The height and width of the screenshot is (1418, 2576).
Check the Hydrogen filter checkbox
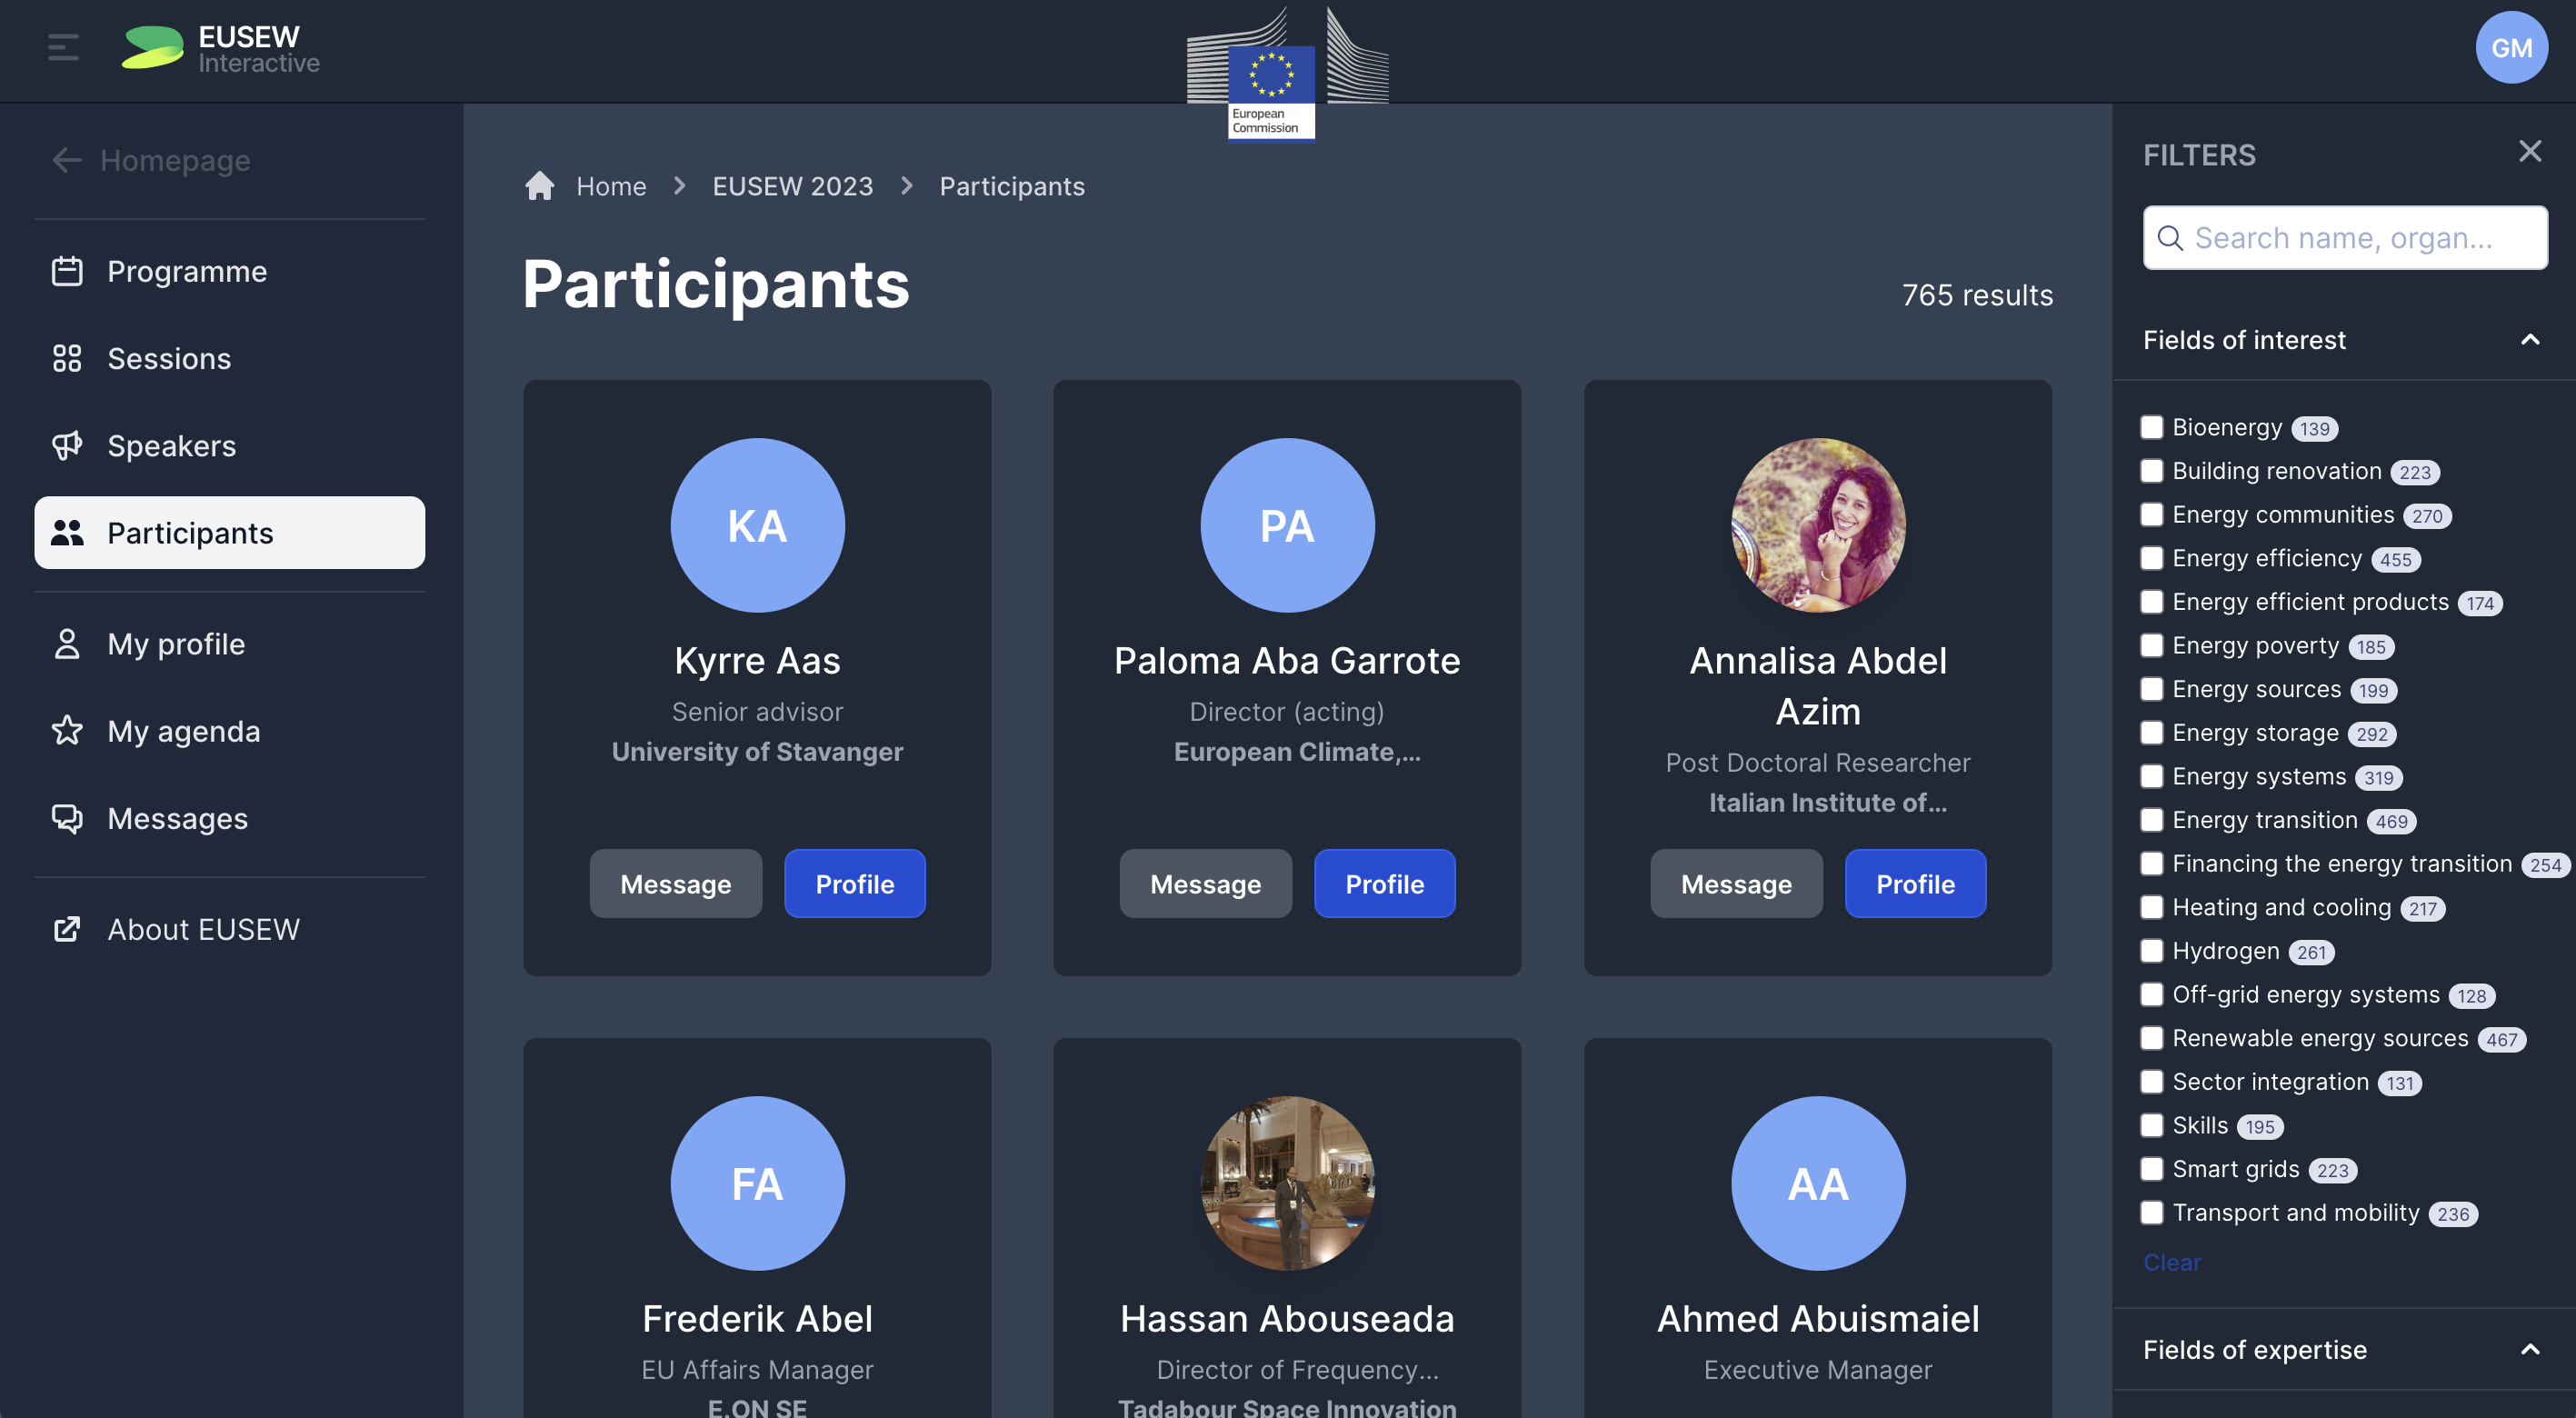(x=2152, y=951)
